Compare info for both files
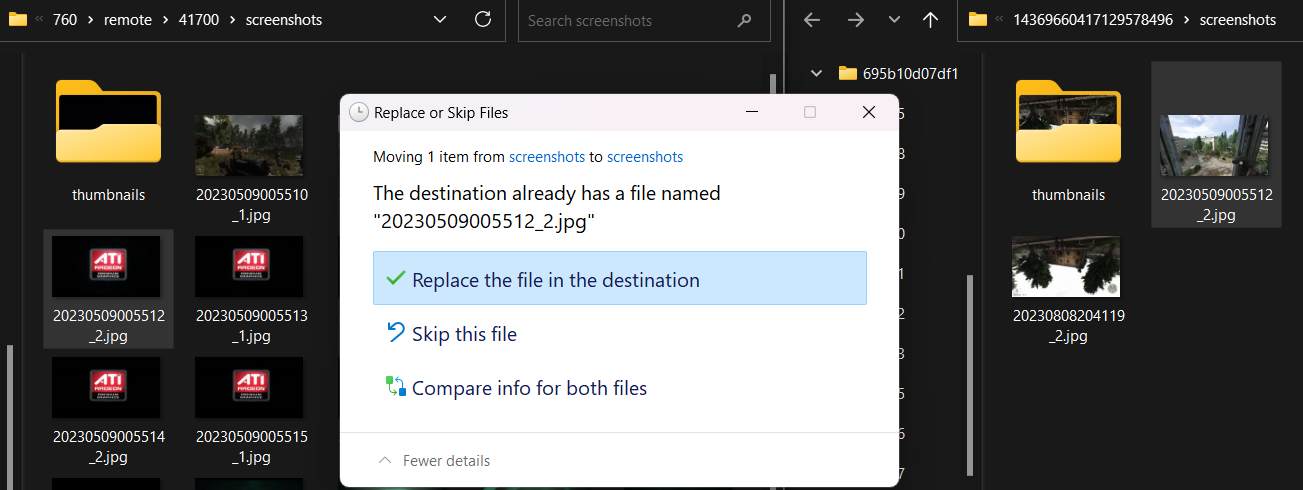 [x=529, y=388]
